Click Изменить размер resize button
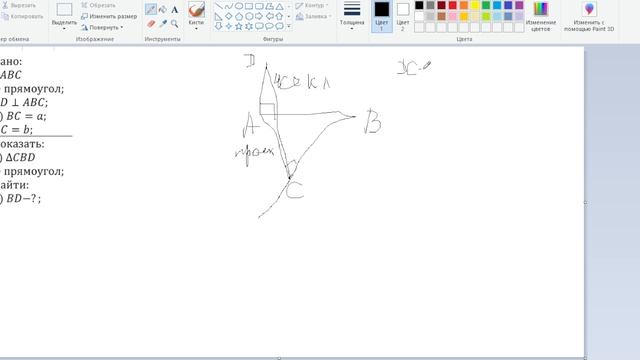Screen dimensions: 640x360 (x=109, y=16)
